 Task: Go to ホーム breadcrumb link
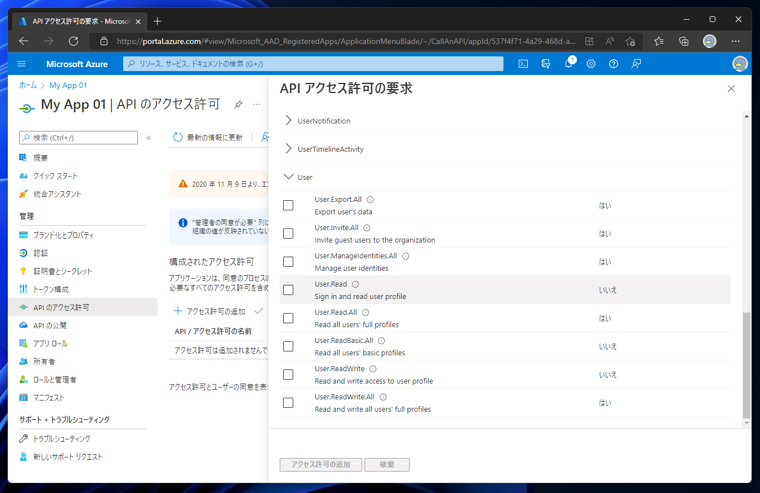tap(28, 85)
